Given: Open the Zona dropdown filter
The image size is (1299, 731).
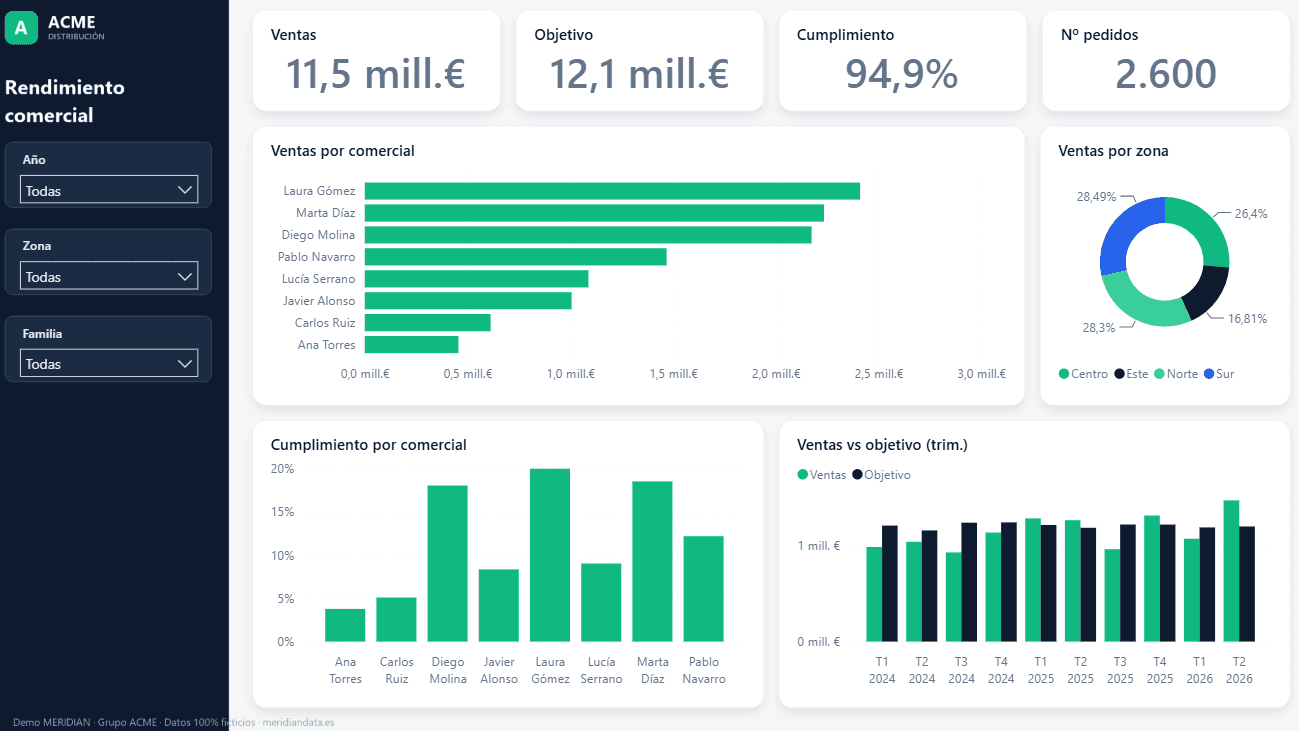Looking at the screenshot, I should coord(109,276).
